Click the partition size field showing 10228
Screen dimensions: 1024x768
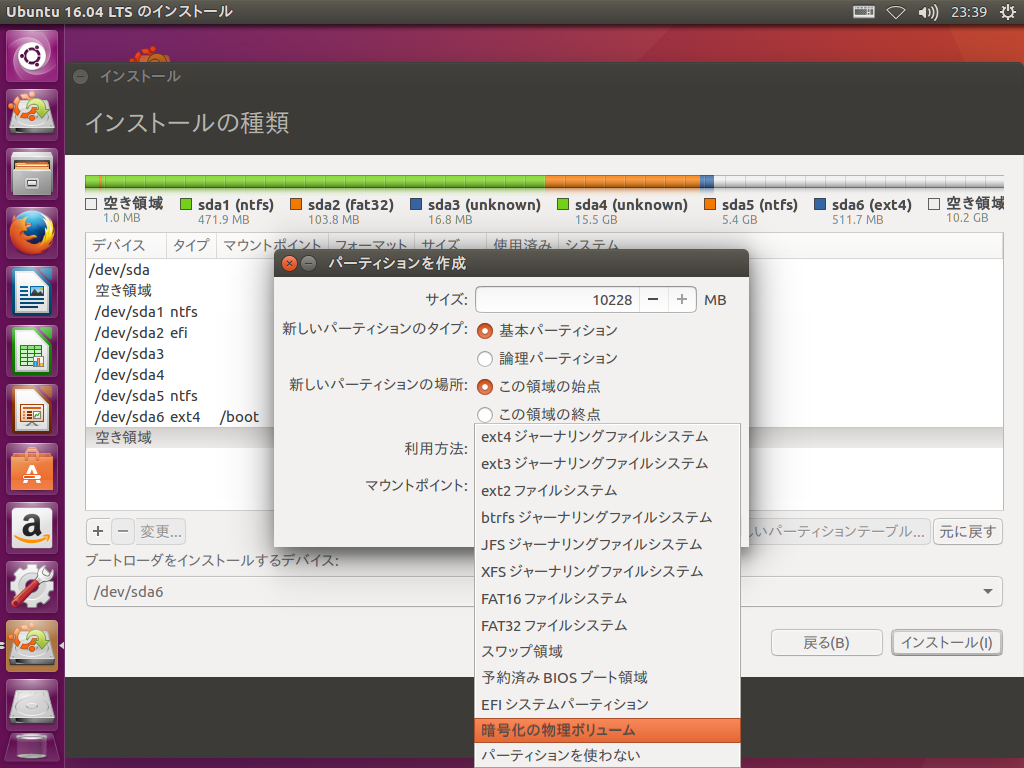tap(558, 300)
